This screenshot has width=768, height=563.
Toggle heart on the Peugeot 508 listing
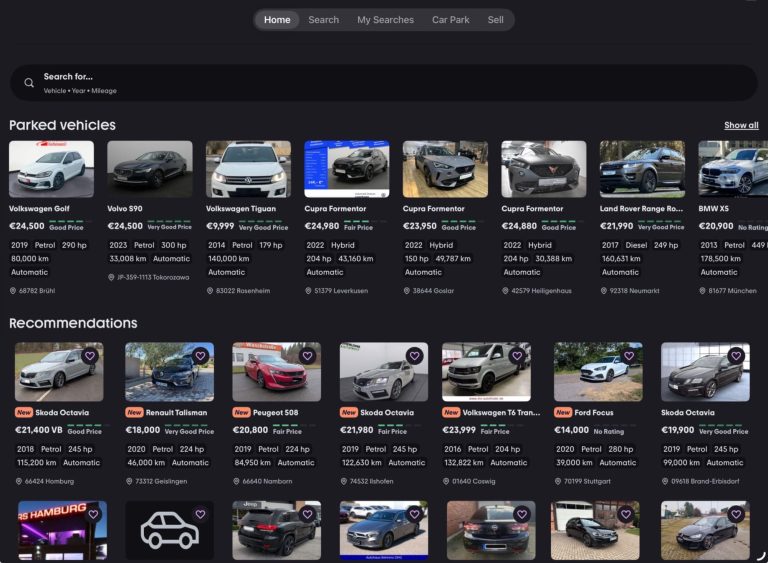307,355
